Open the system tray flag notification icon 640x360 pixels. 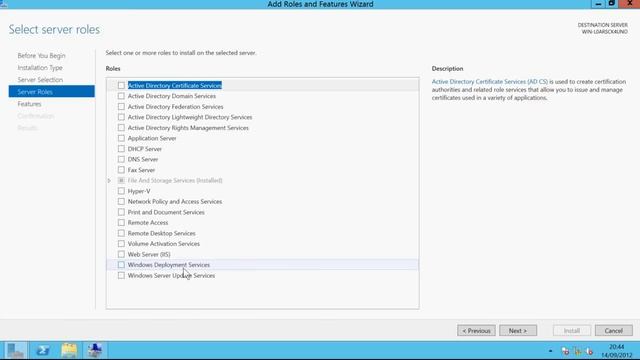point(565,351)
